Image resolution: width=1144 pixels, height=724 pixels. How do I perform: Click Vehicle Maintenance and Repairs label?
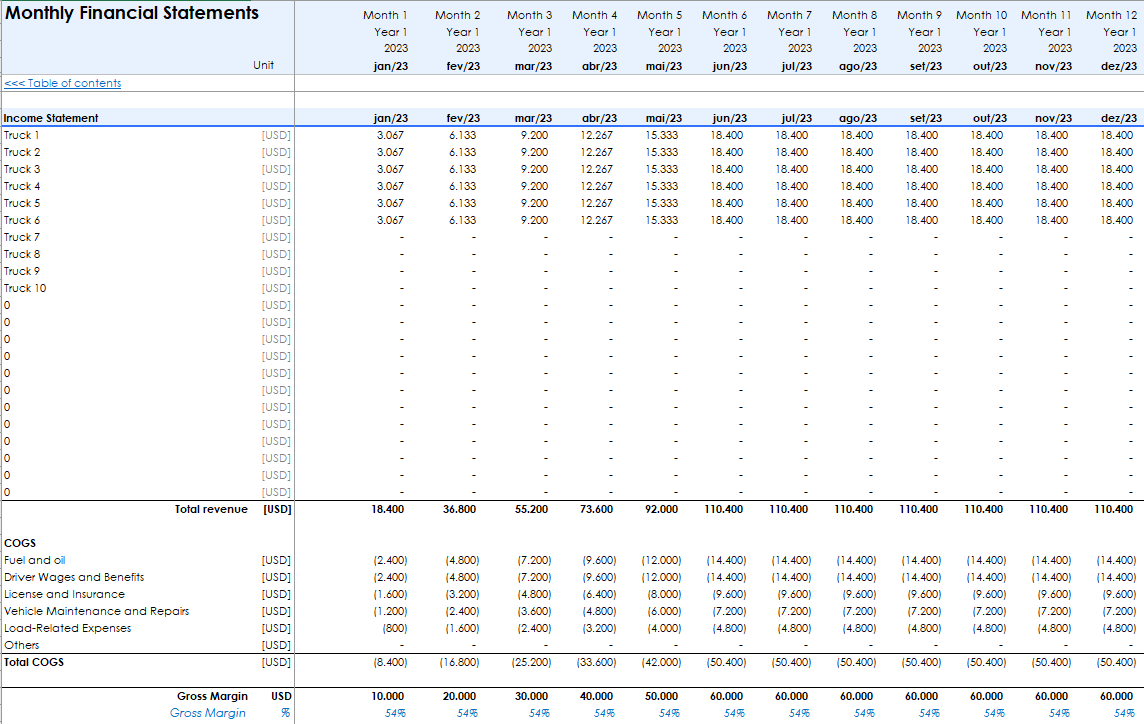[x=96, y=611]
